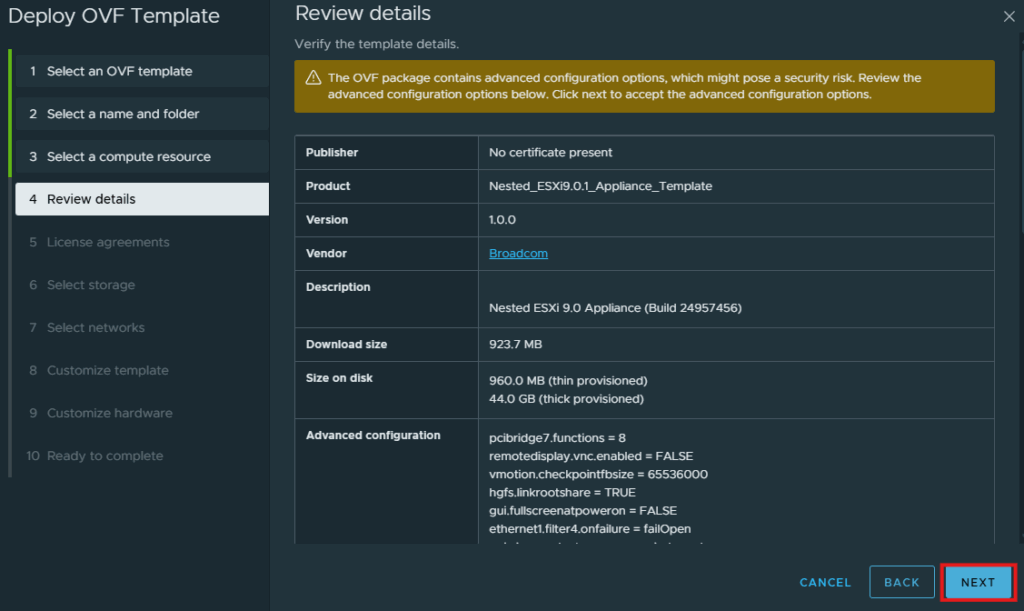Click the NEXT button
Viewport: 1024px width, 611px height.
click(978, 582)
